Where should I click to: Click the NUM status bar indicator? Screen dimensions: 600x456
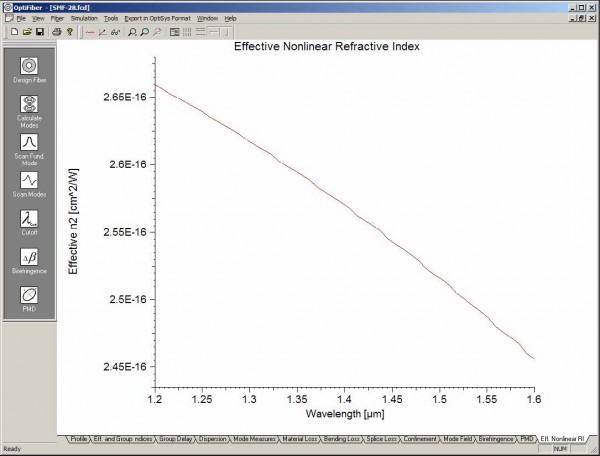tap(561, 449)
